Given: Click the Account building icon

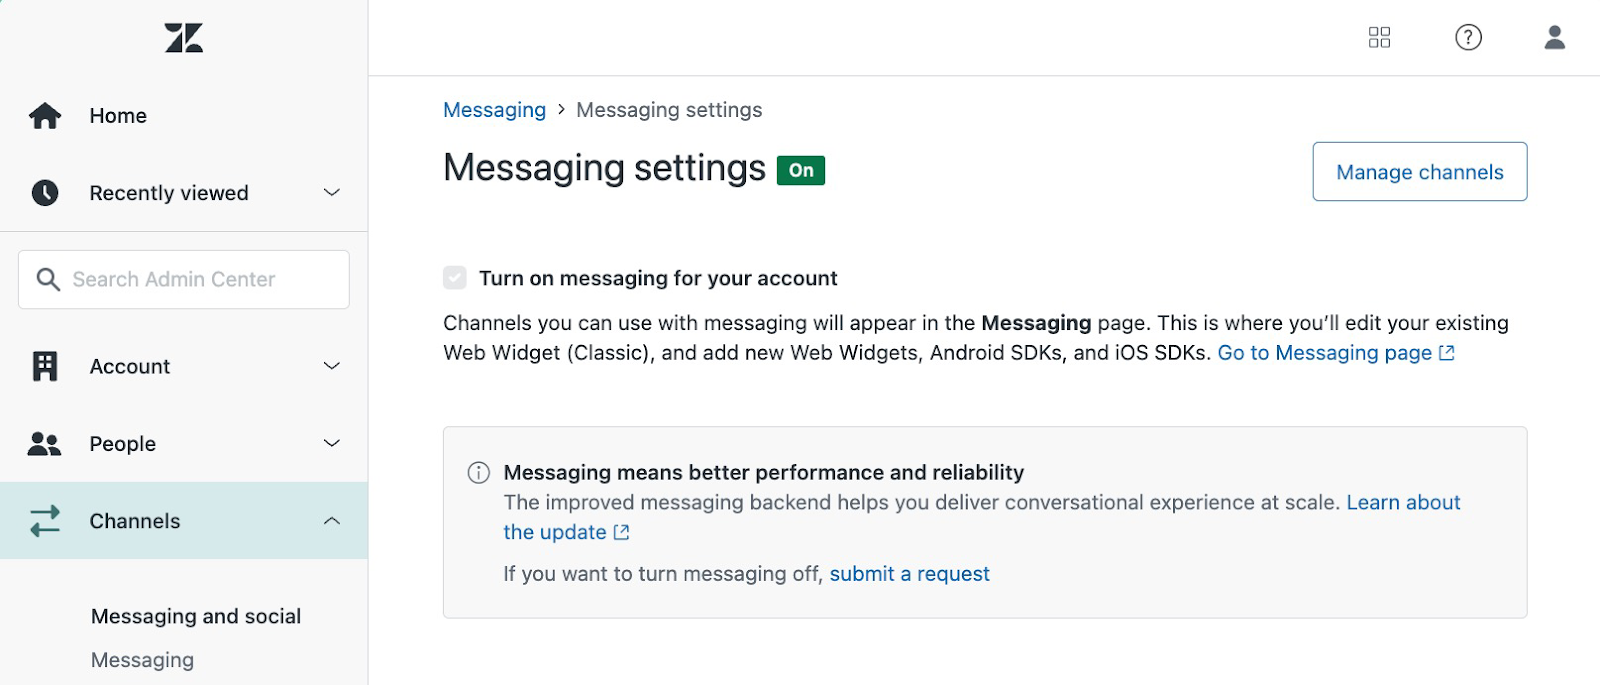Looking at the screenshot, I should coord(45,366).
